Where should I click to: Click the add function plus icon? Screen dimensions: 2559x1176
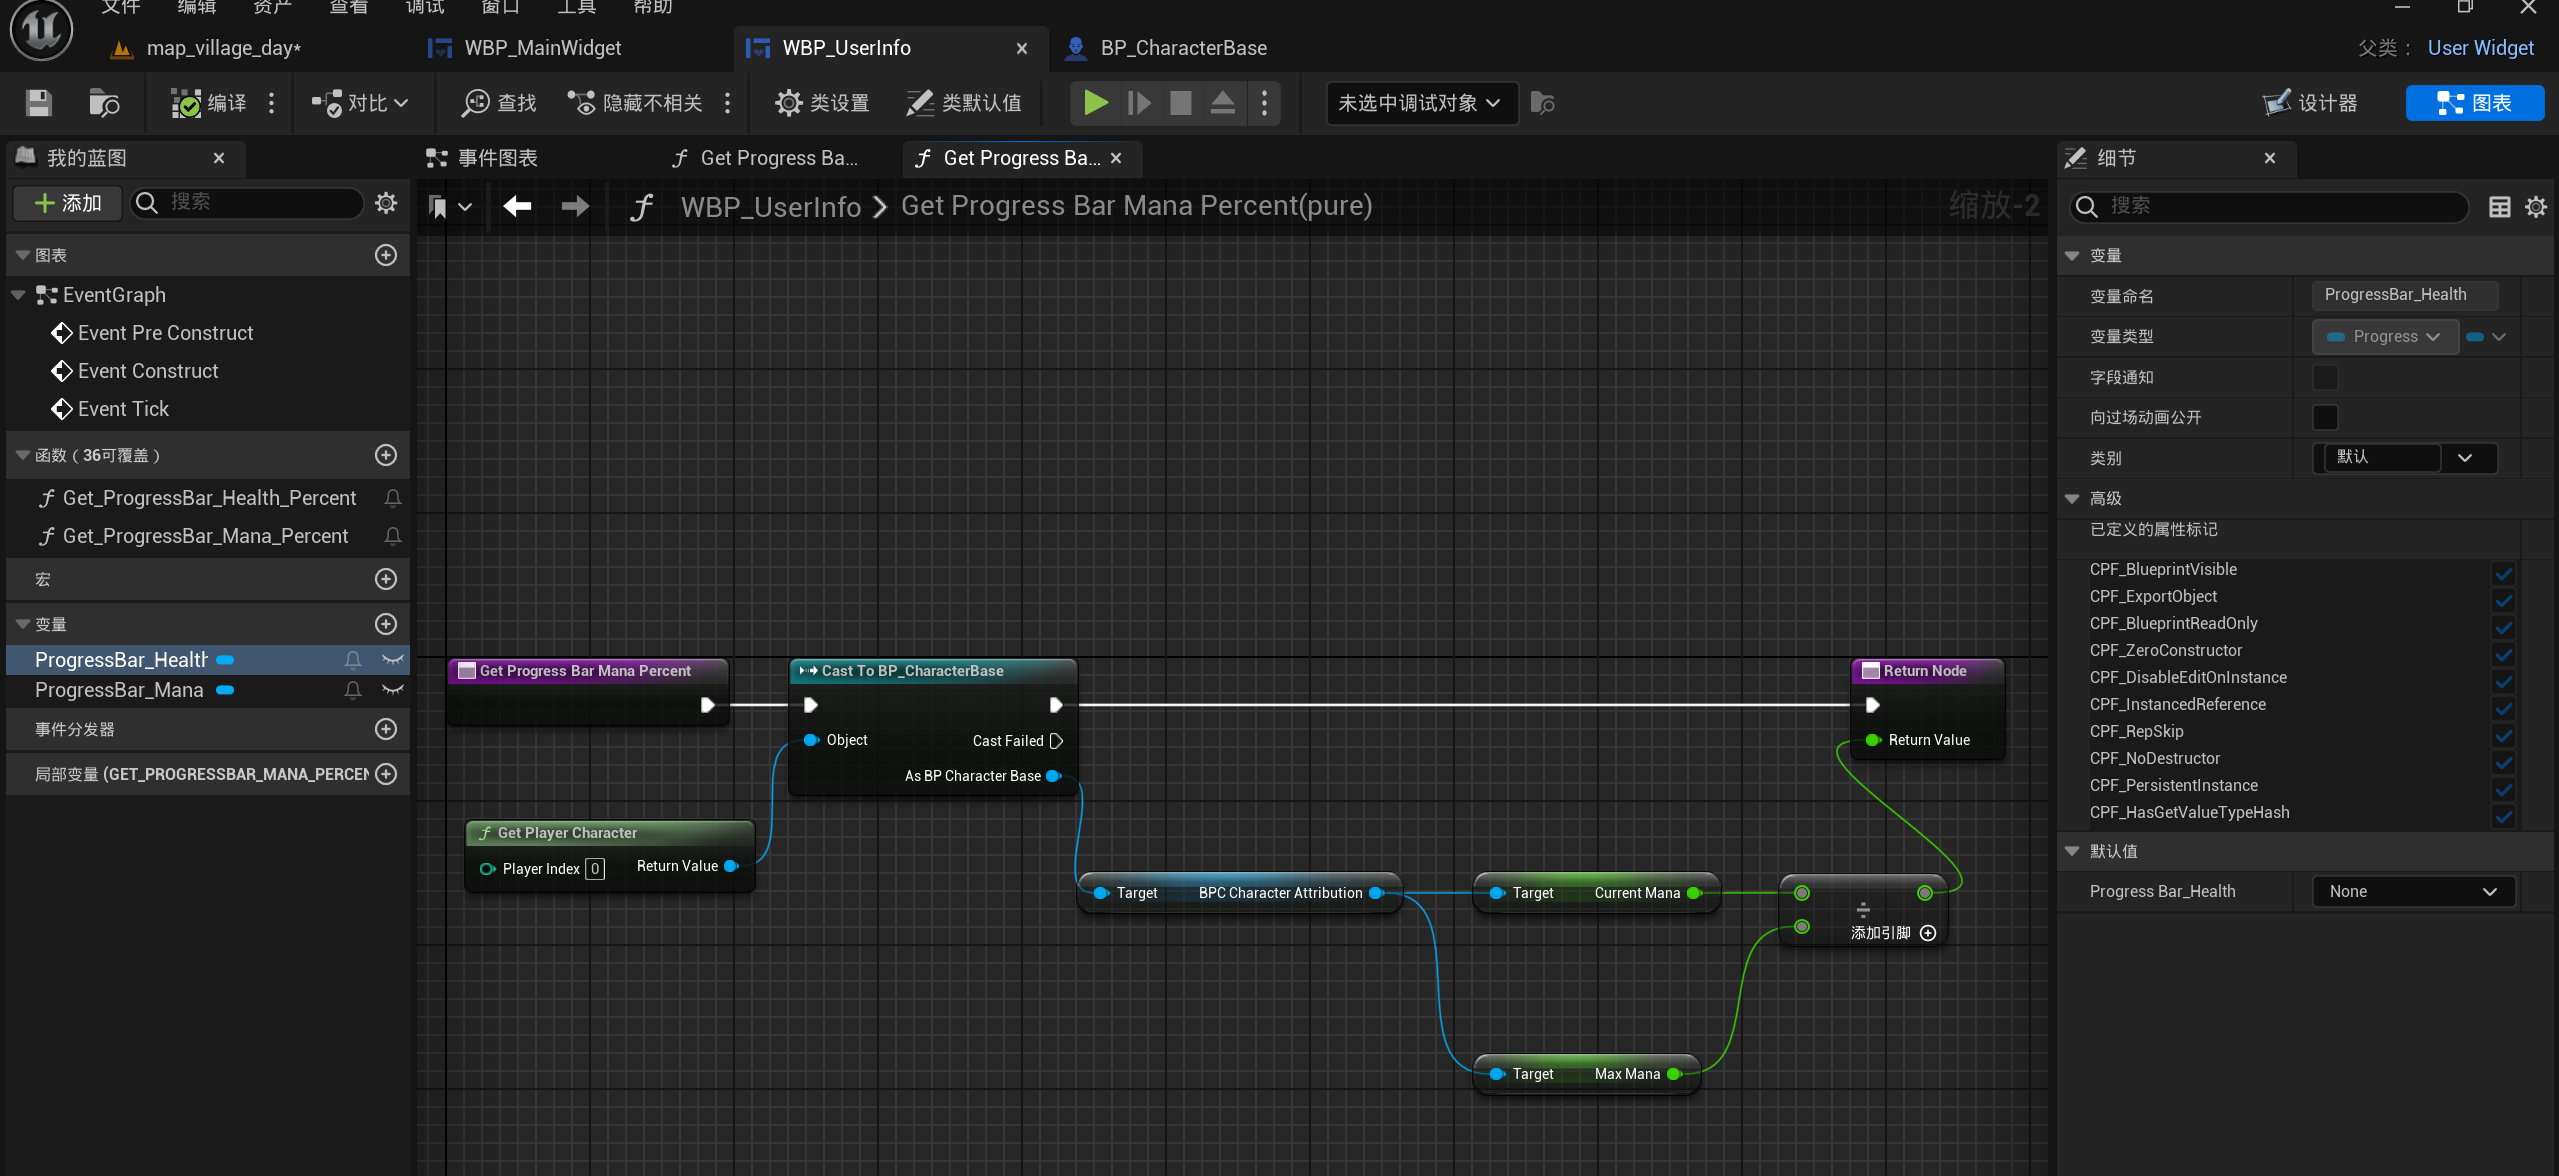coord(386,455)
